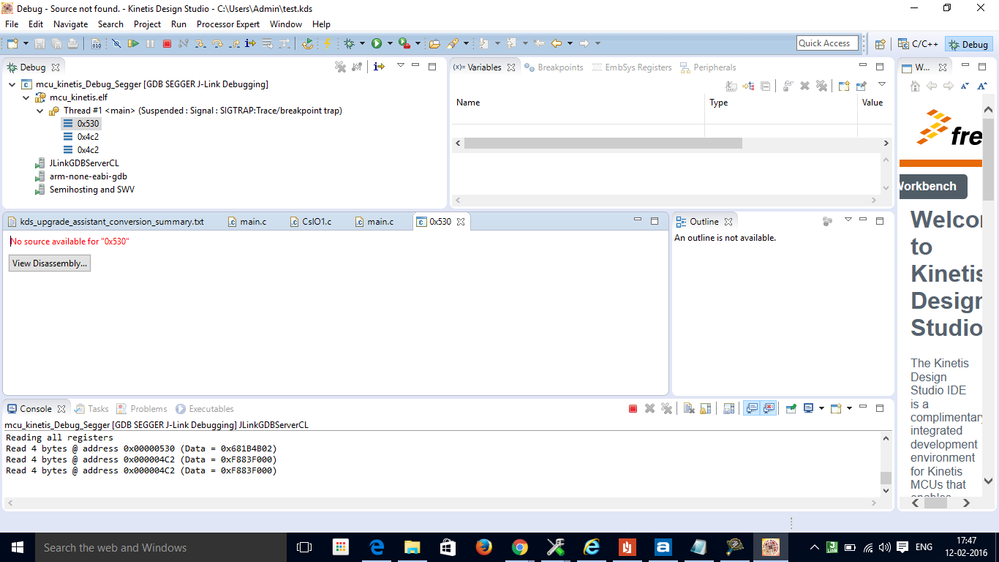Click the Step Over toolbar icon

(x=217, y=43)
